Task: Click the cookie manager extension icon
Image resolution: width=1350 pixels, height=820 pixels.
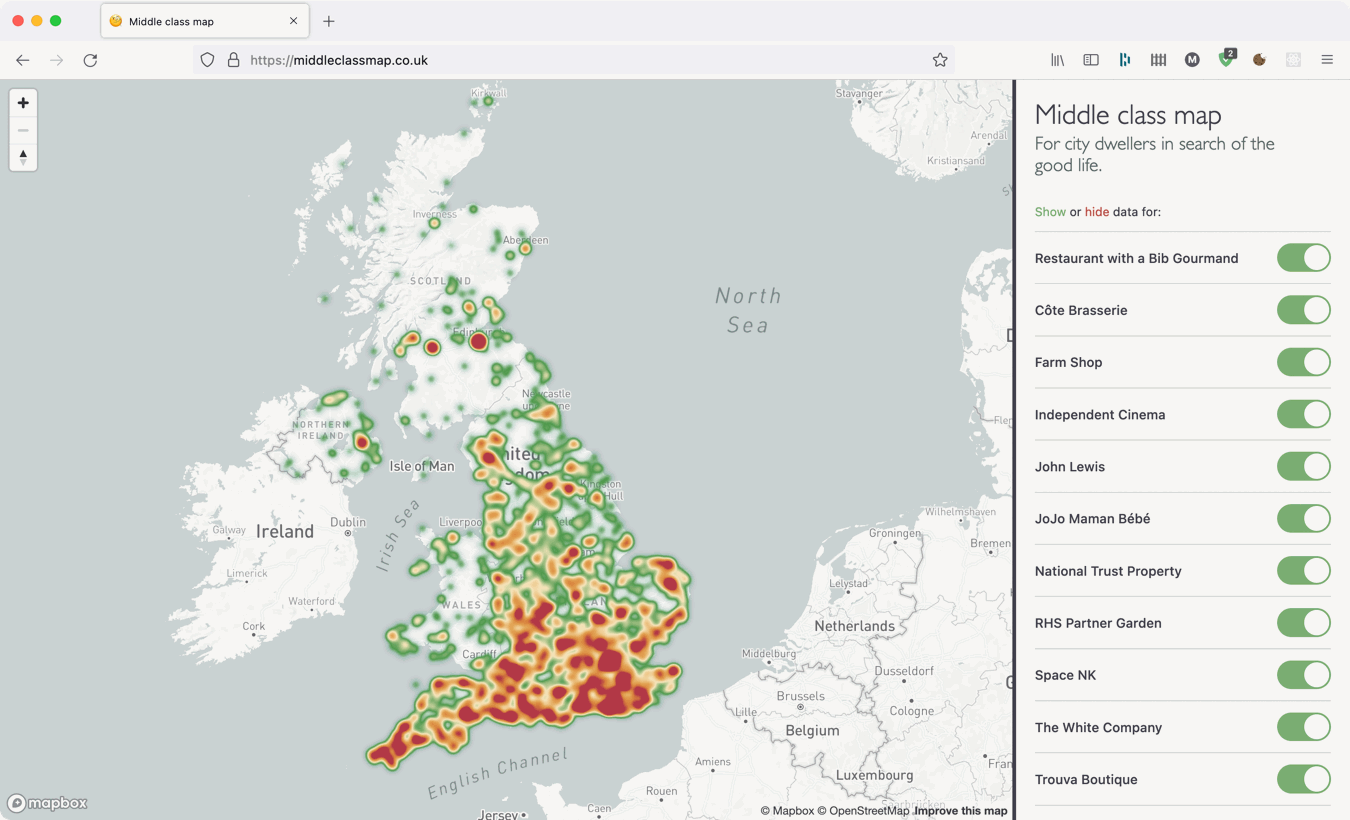Action: pos(1258,60)
